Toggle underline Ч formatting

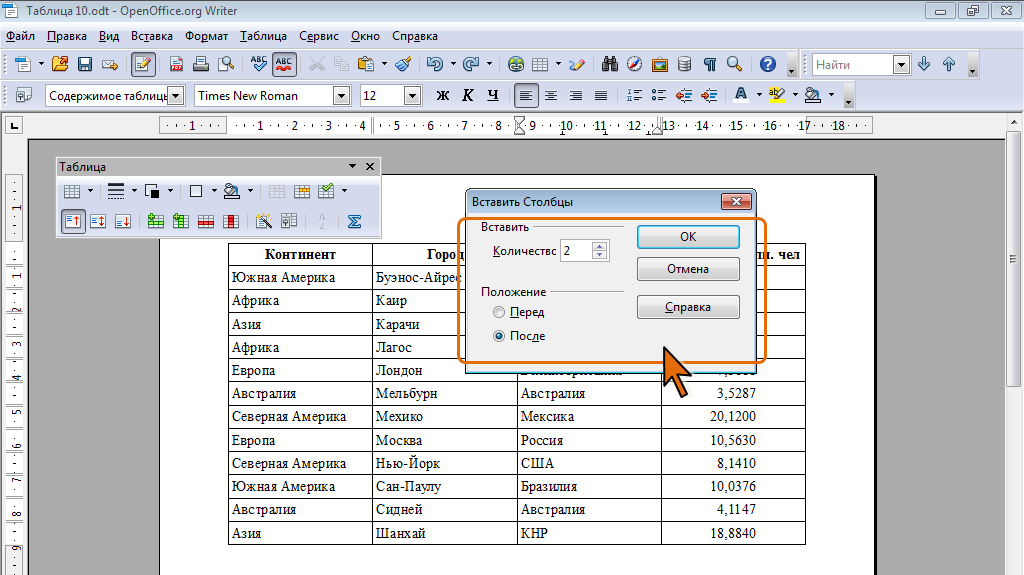coord(493,95)
